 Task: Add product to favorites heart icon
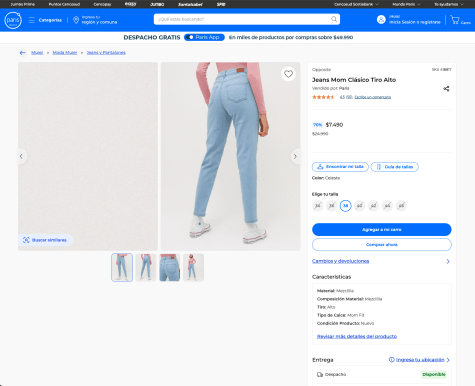(x=288, y=74)
